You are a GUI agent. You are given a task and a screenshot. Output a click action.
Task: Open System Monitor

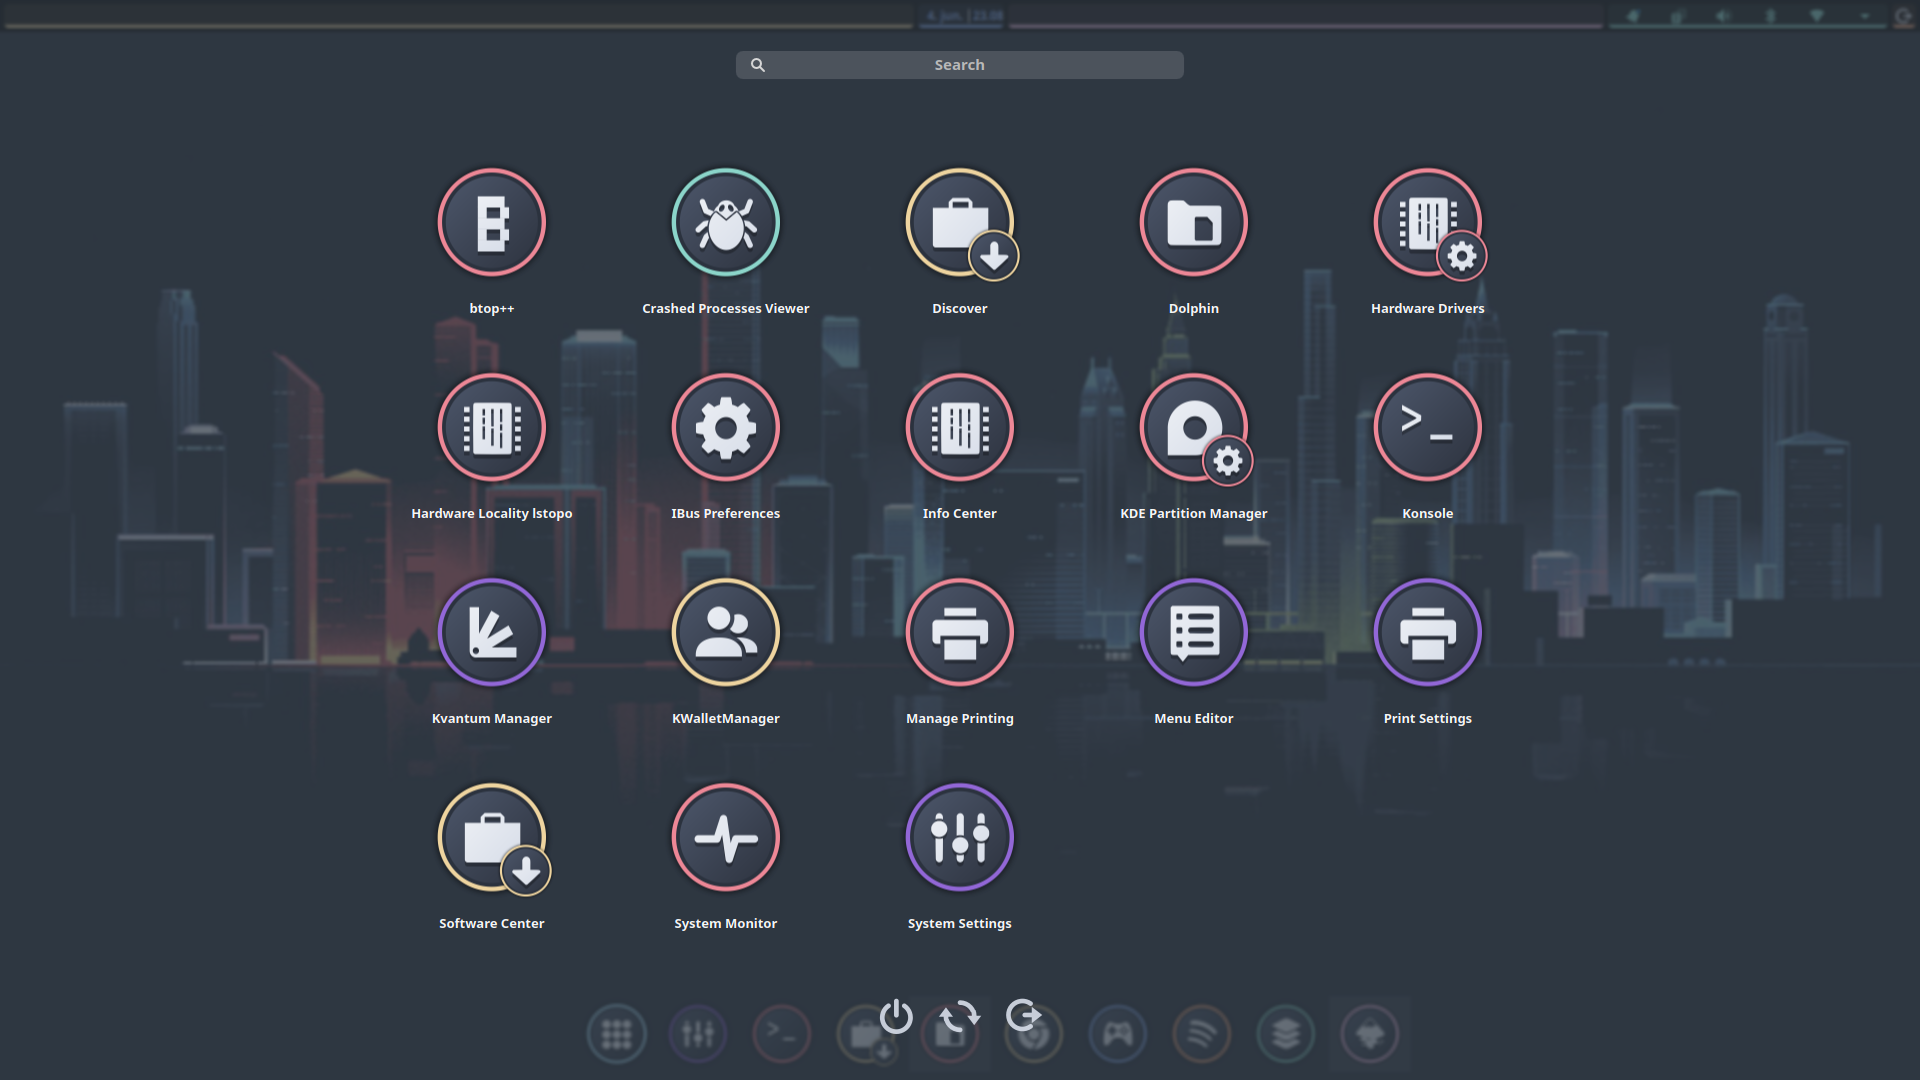tap(725, 838)
